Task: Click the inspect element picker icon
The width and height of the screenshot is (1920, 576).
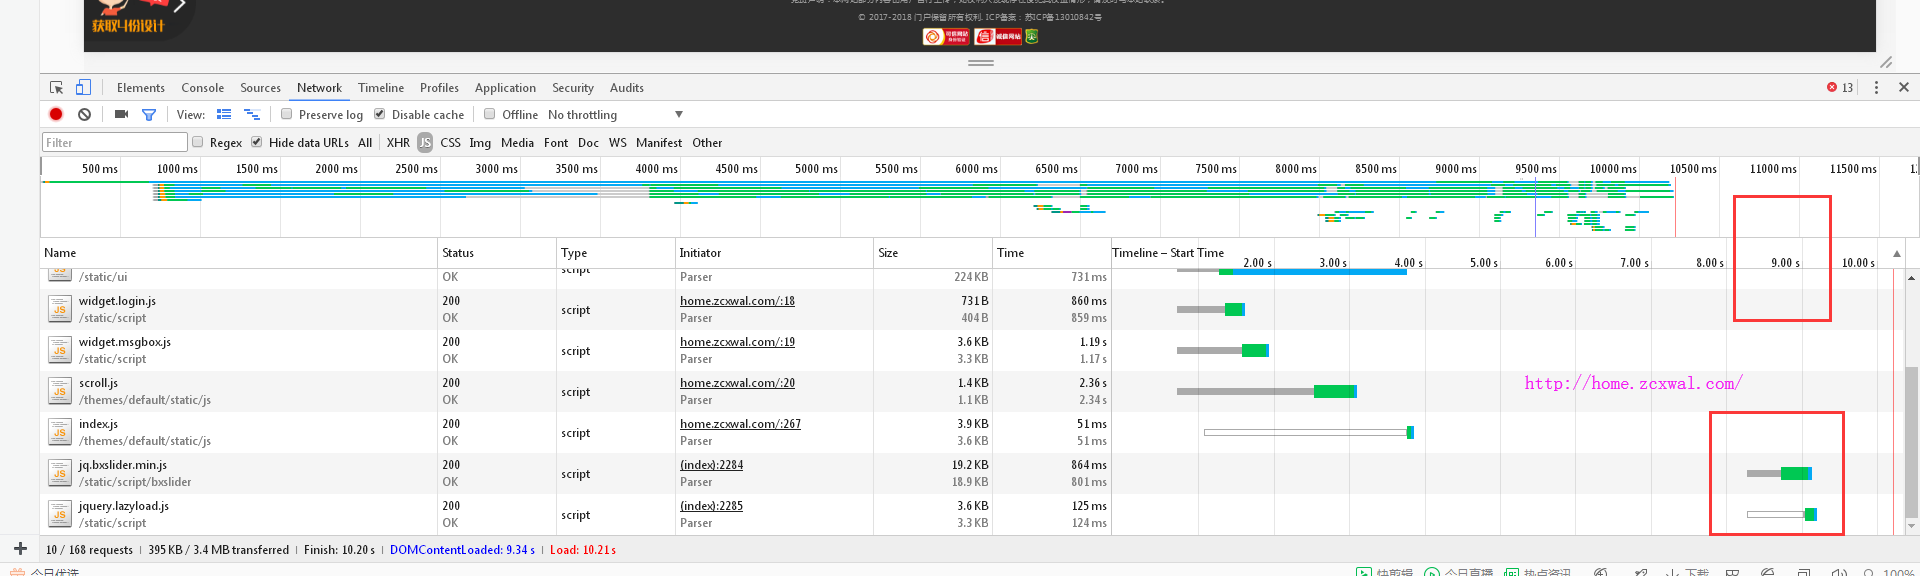Action: point(57,88)
